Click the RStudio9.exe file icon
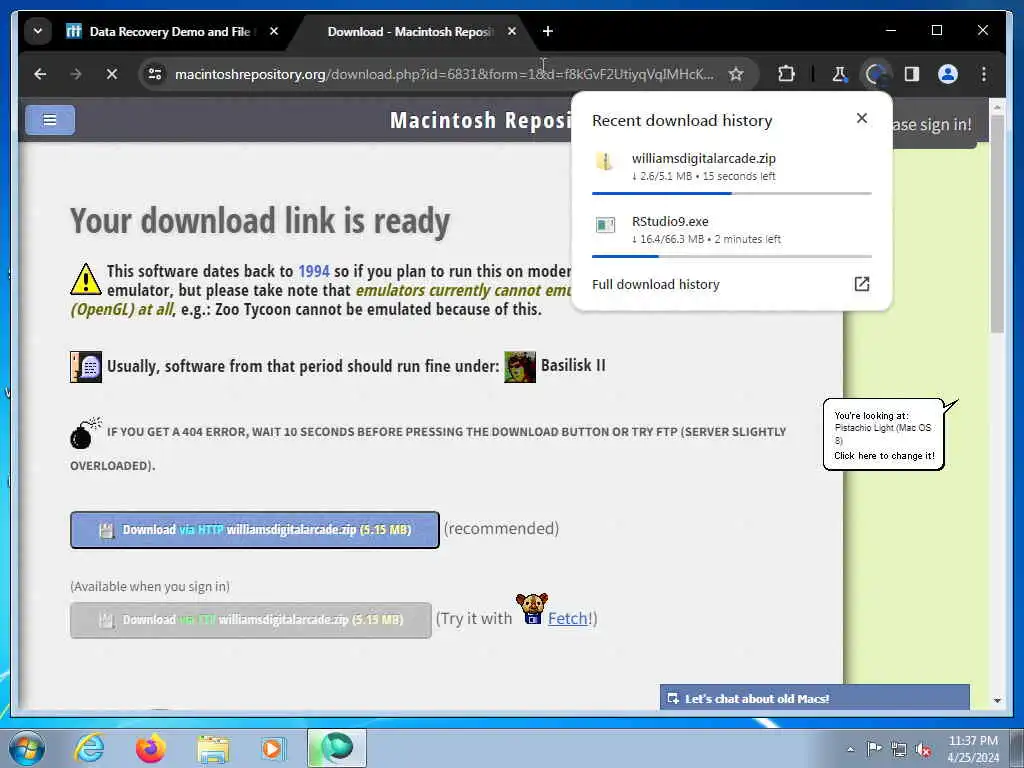Screen dimensions: 1024x768 tap(605, 225)
